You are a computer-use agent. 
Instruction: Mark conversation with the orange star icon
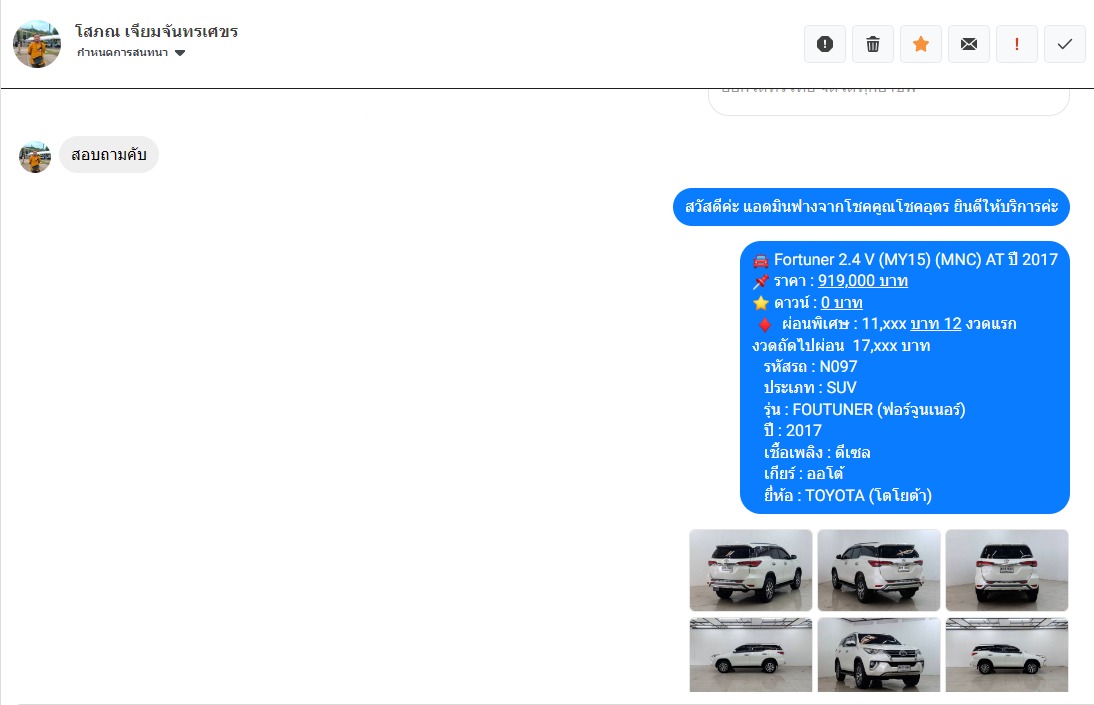[921, 44]
